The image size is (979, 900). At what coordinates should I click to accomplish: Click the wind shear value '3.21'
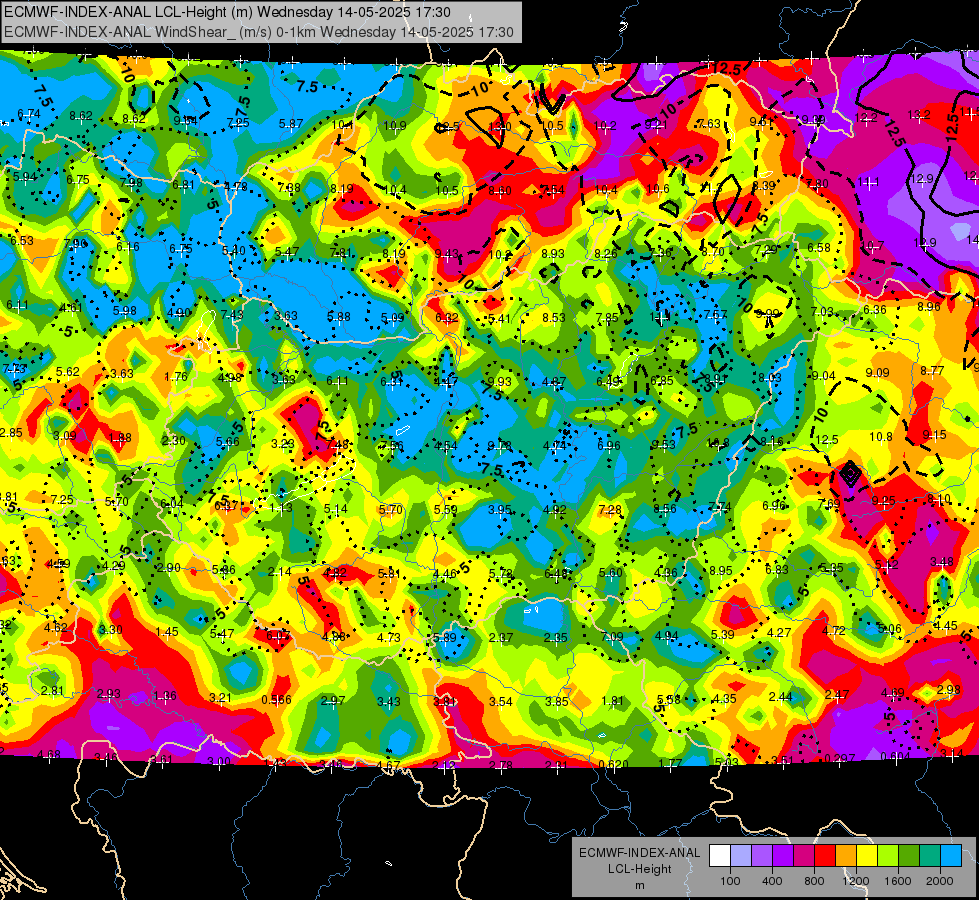(220, 698)
